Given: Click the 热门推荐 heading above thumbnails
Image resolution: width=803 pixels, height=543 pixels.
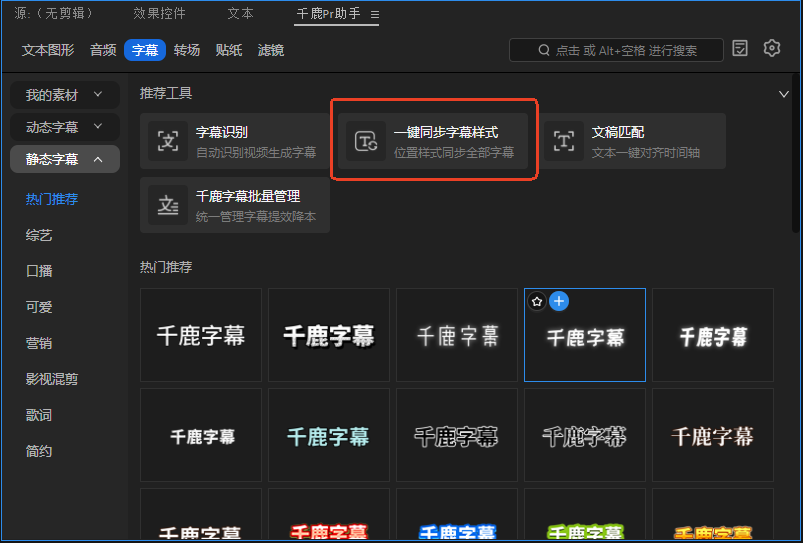Looking at the screenshot, I should pyautogui.click(x=166, y=267).
